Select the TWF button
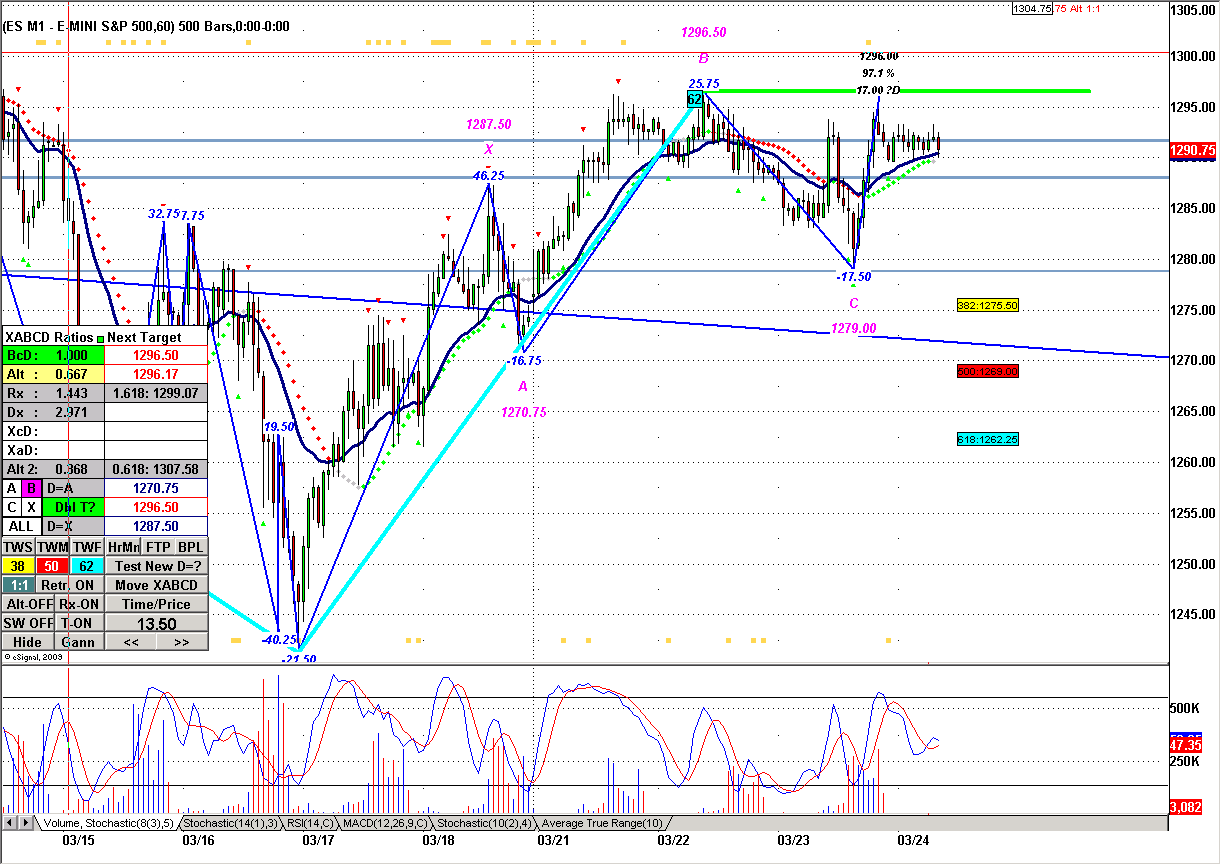This screenshot has width=1221, height=865. tap(87, 547)
